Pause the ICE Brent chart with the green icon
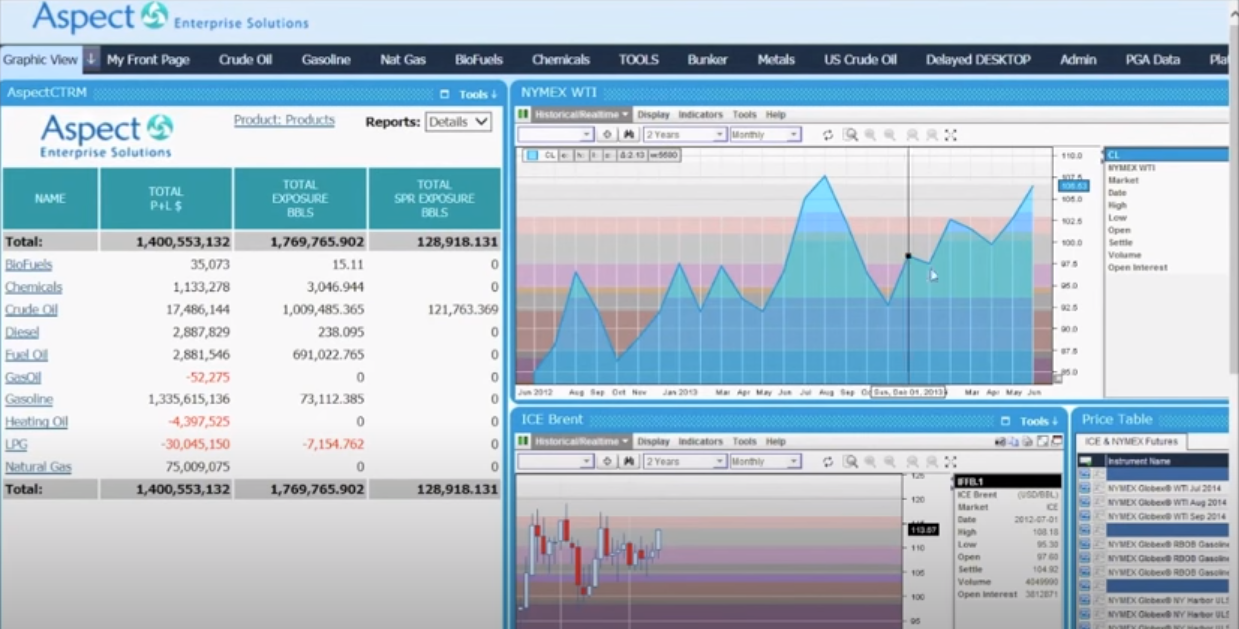This screenshot has height=629, width=1239. click(523, 441)
